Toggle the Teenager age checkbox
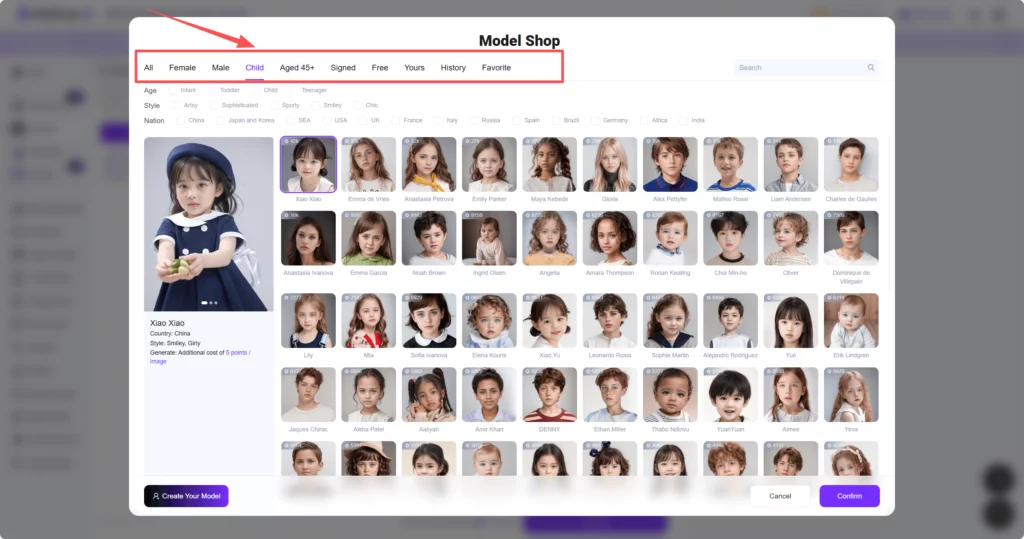The height and width of the screenshot is (539, 1024). tap(294, 90)
